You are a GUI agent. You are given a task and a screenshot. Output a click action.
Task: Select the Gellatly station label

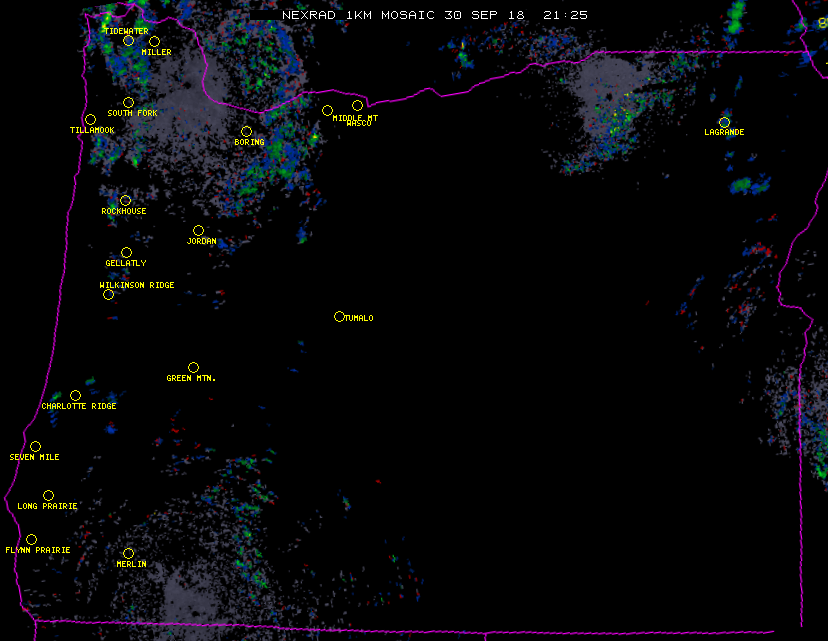(x=126, y=264)
